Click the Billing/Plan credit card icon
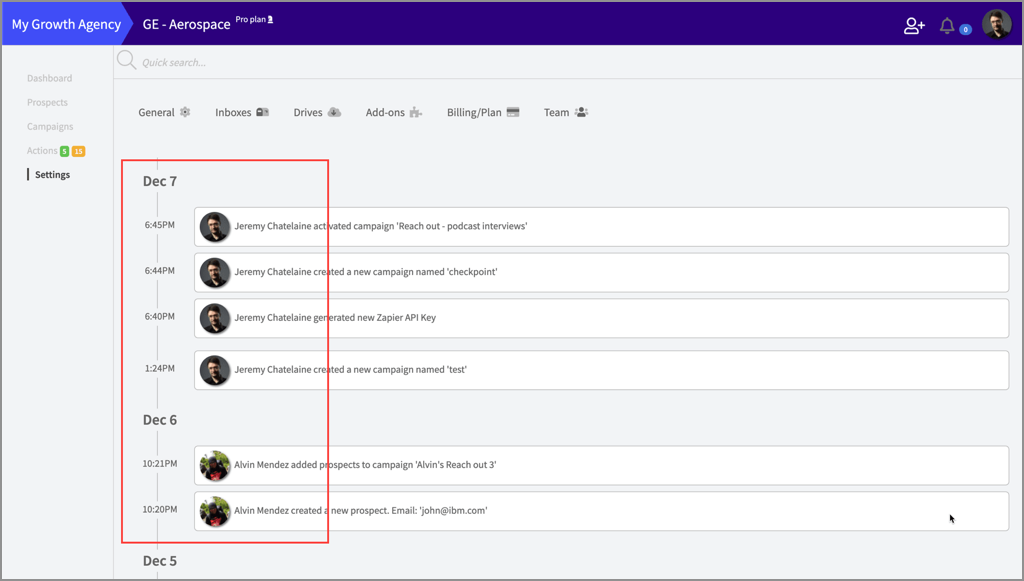Image resolution: width=1024 pixels, height=581 pixels. (x=513, y=112)
